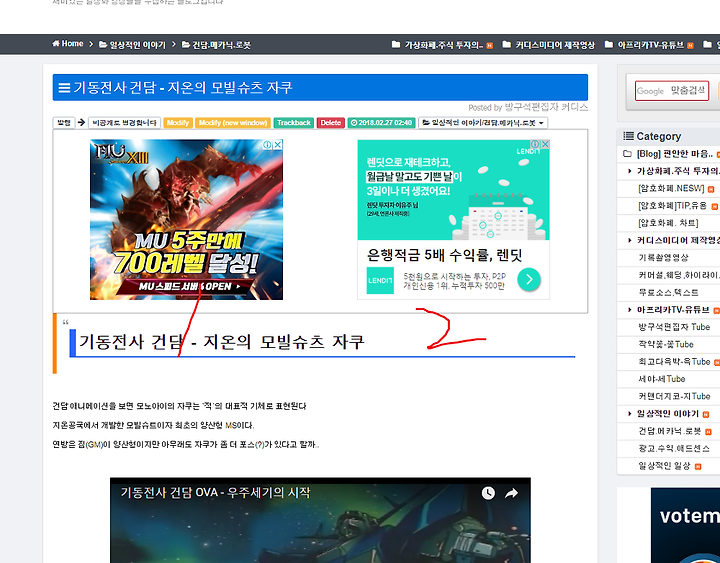Open video title 기동전사 건담 OVA - 우주세기의 시작

[x=215, y=493]
